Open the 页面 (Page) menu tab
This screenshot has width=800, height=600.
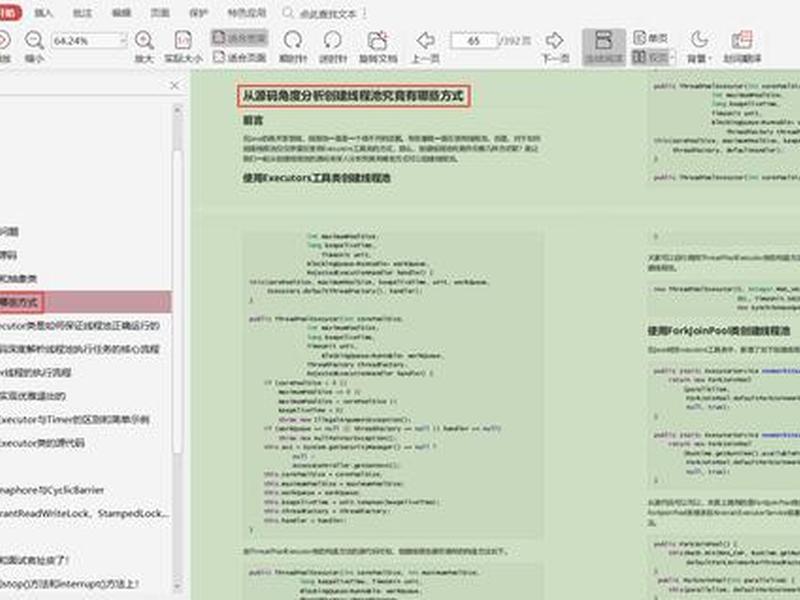click(160, 13)
